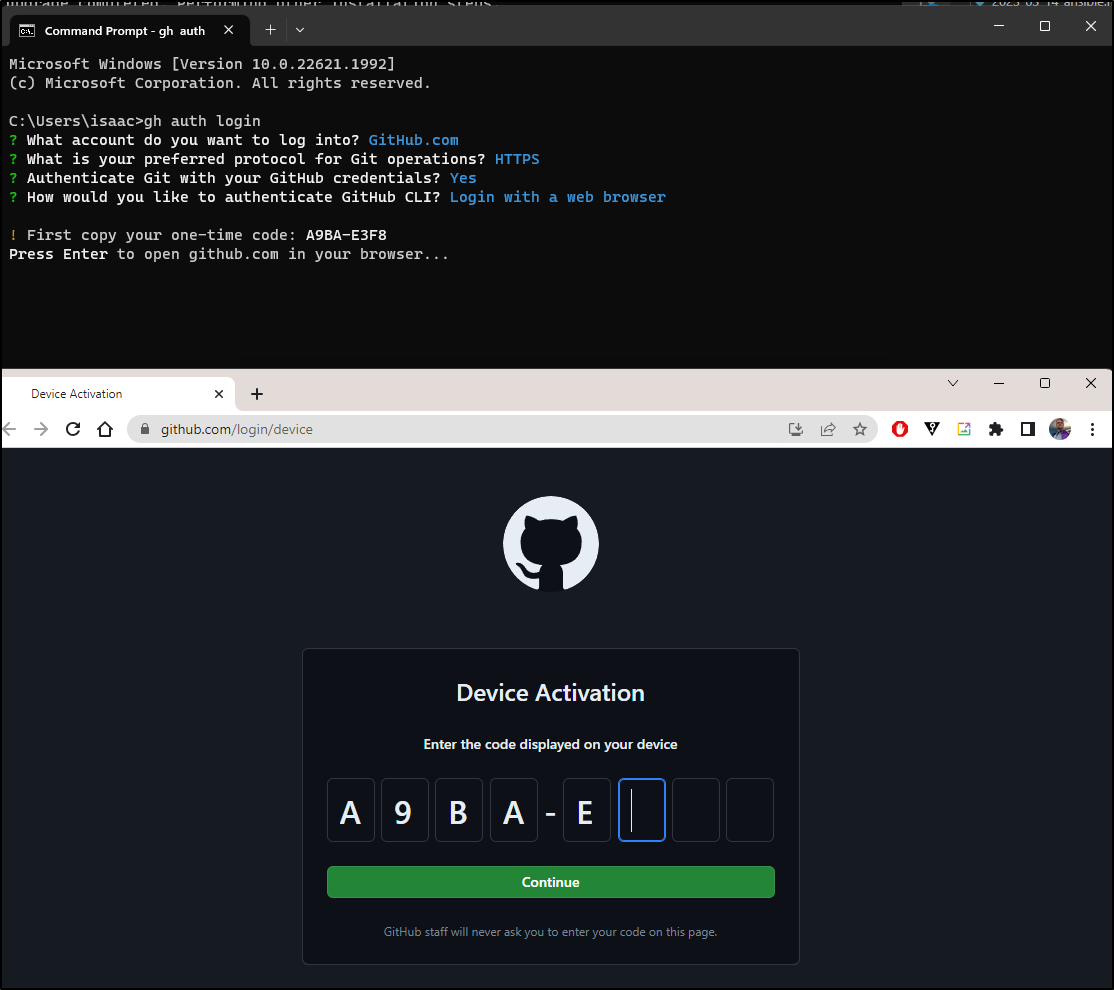This screenshot has width=1114, height=990.
Task: Open the red shield ad-blocker extension
Action: click(x=899, y=429)
